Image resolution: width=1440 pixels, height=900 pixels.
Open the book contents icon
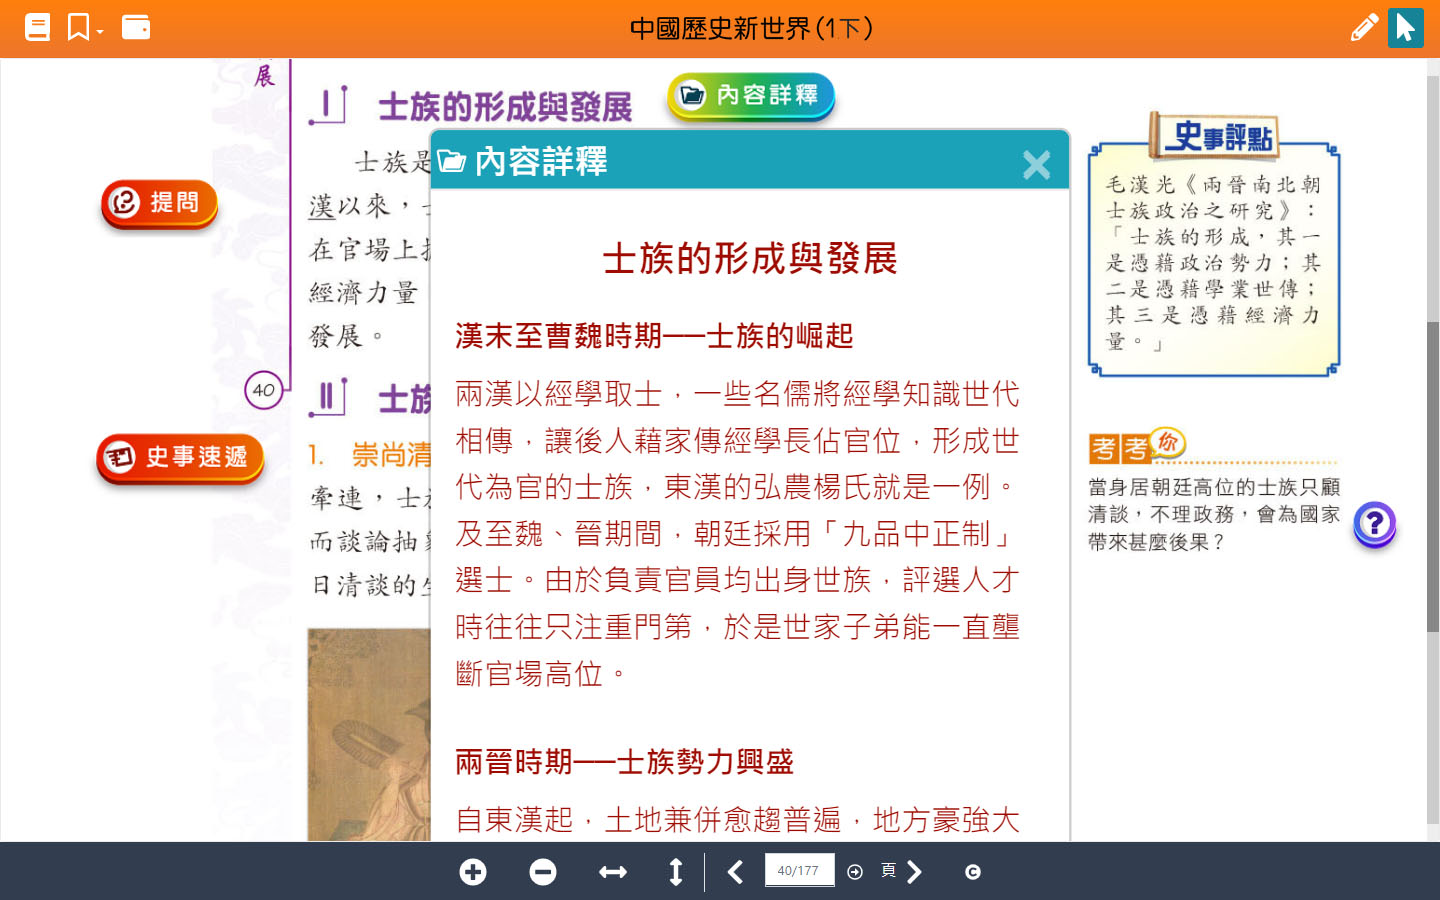coord(37,27)
